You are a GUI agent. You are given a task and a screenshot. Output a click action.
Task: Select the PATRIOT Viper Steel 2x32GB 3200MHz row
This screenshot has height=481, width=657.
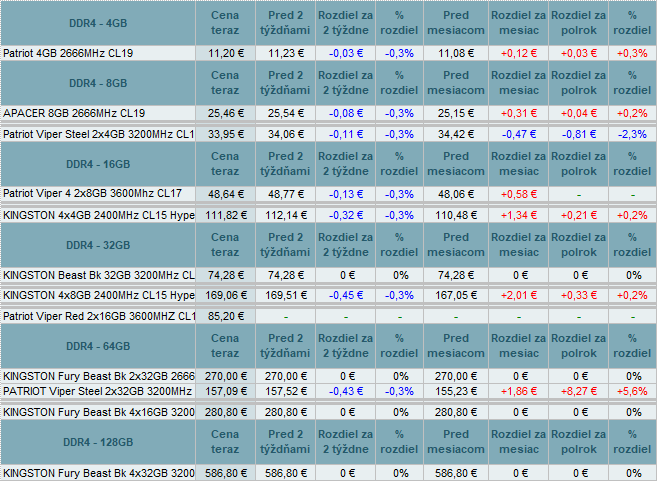[x=97, y=391]
